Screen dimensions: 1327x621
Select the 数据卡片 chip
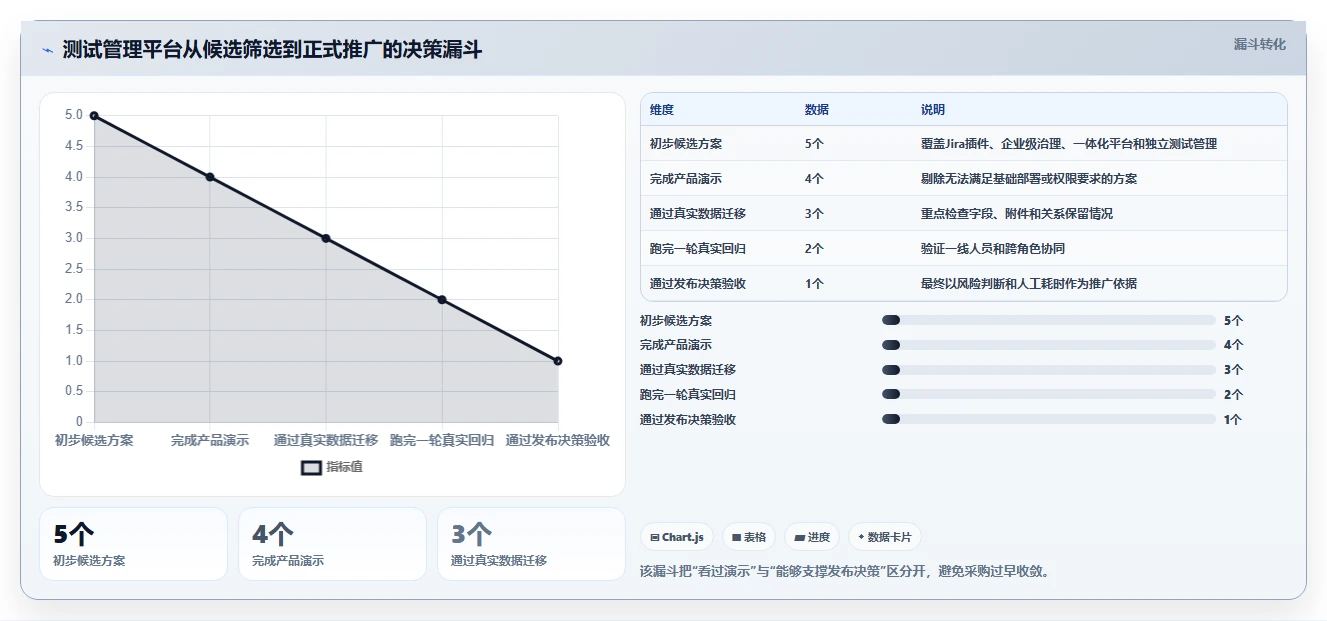[x=884, y=537]
